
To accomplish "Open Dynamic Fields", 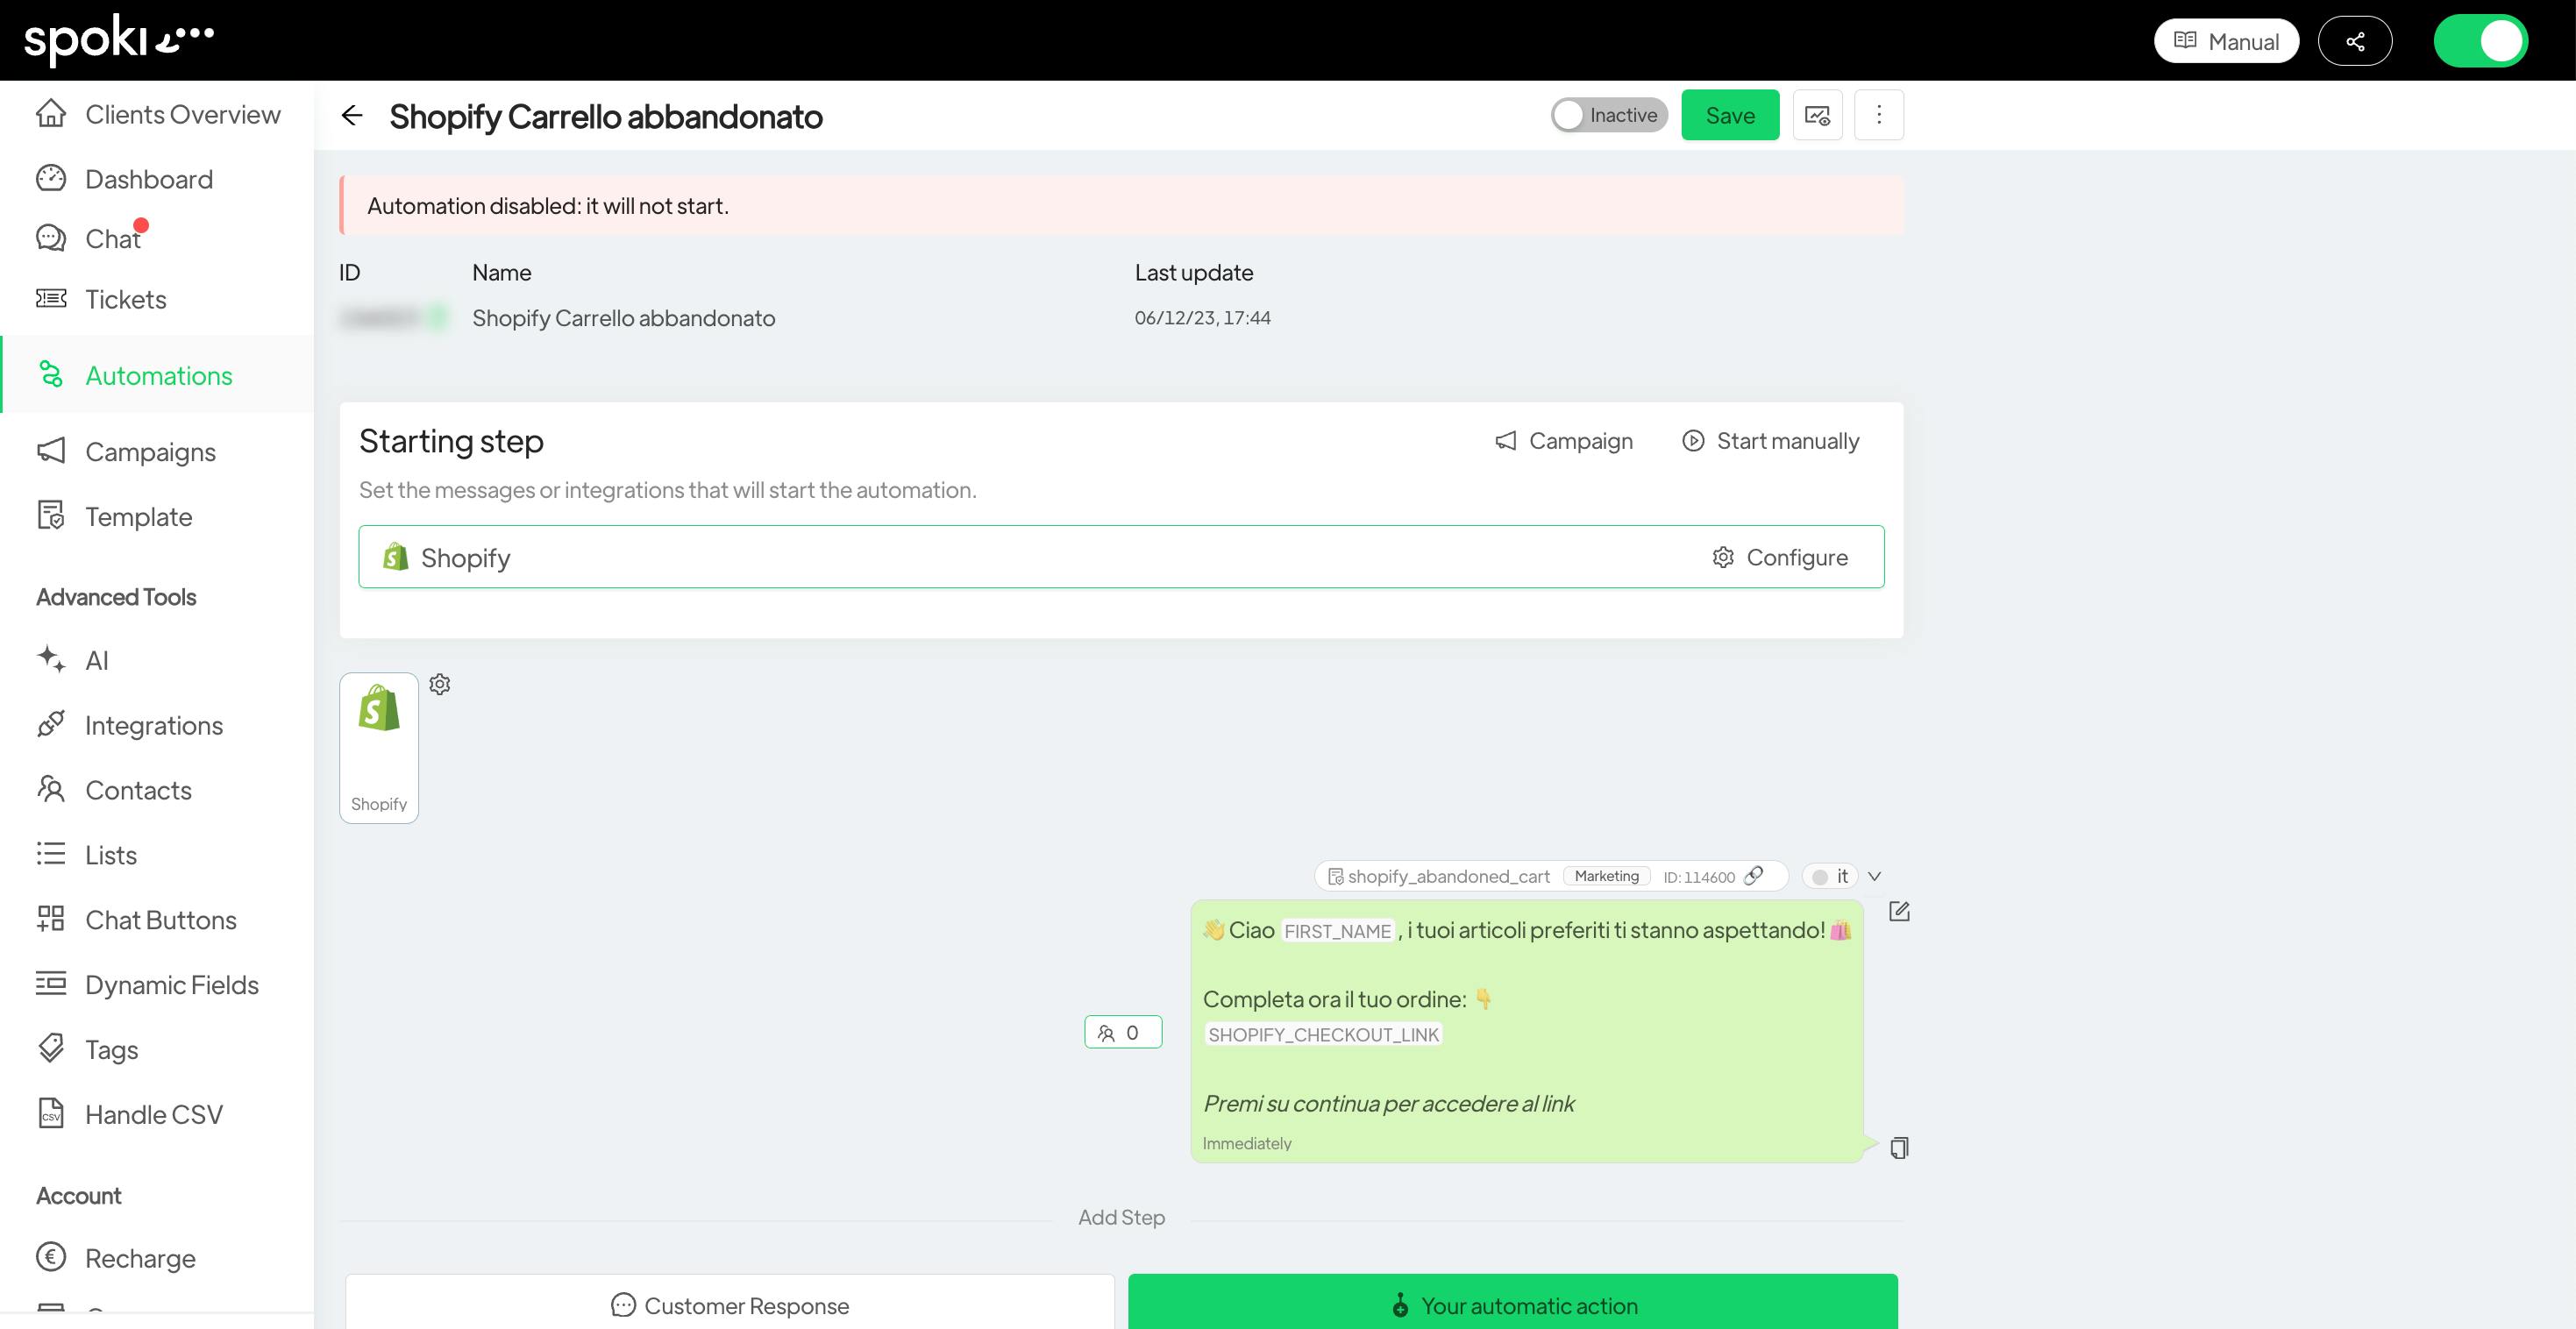I will pos(148,985).
